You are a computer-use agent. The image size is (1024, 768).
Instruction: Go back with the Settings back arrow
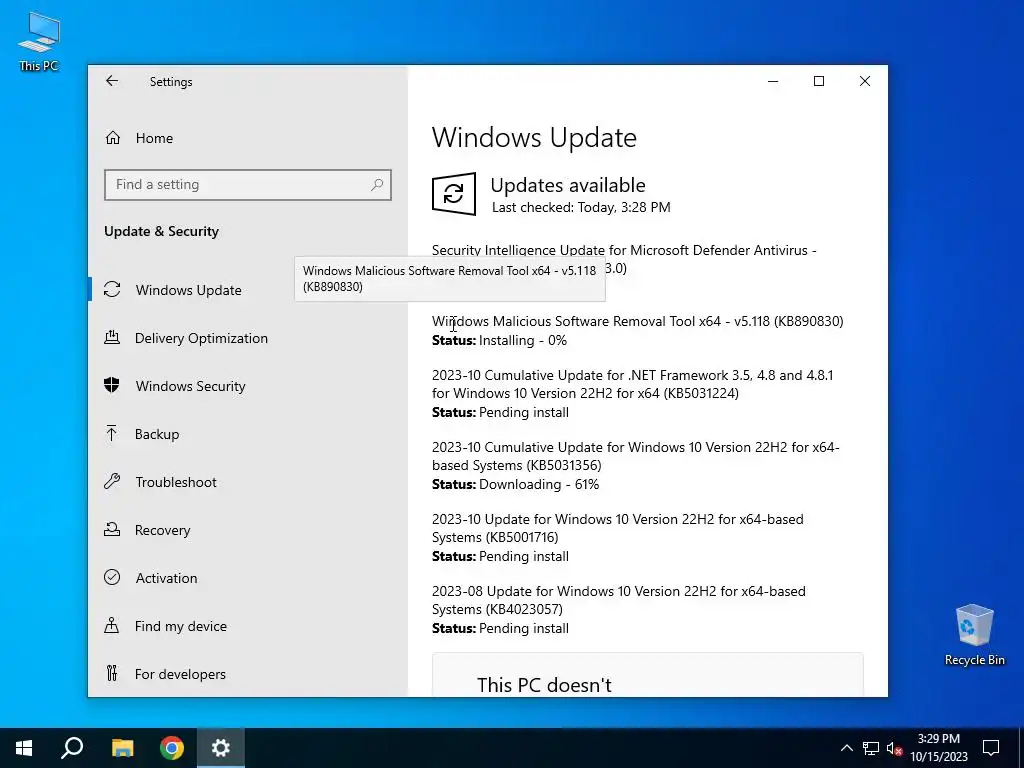(x=112, y=80)
